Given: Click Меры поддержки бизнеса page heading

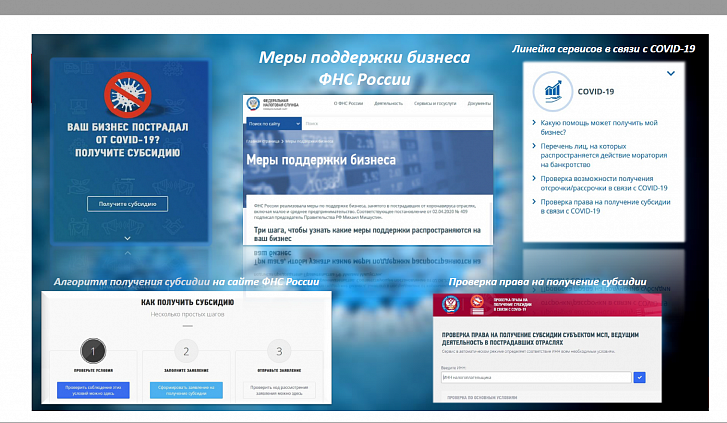Looking at the screenshot, I should pos(321,160).
